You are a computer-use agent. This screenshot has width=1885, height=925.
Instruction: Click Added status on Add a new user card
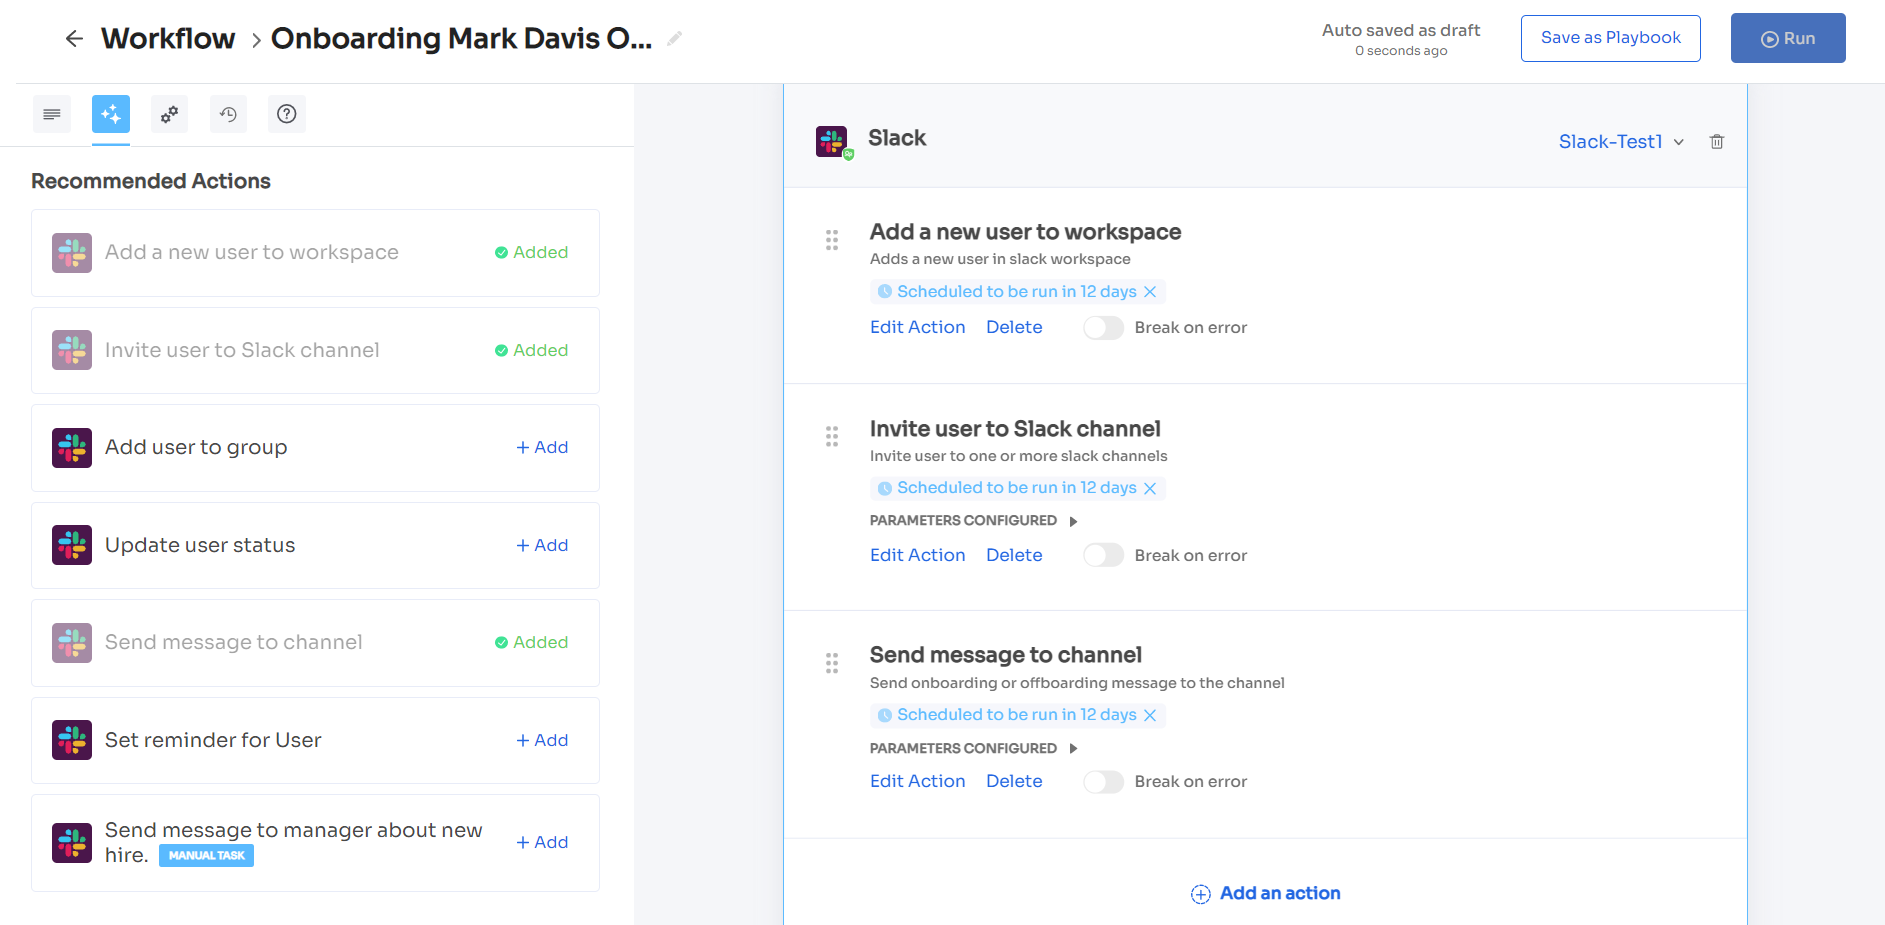[x=531, y=253]
